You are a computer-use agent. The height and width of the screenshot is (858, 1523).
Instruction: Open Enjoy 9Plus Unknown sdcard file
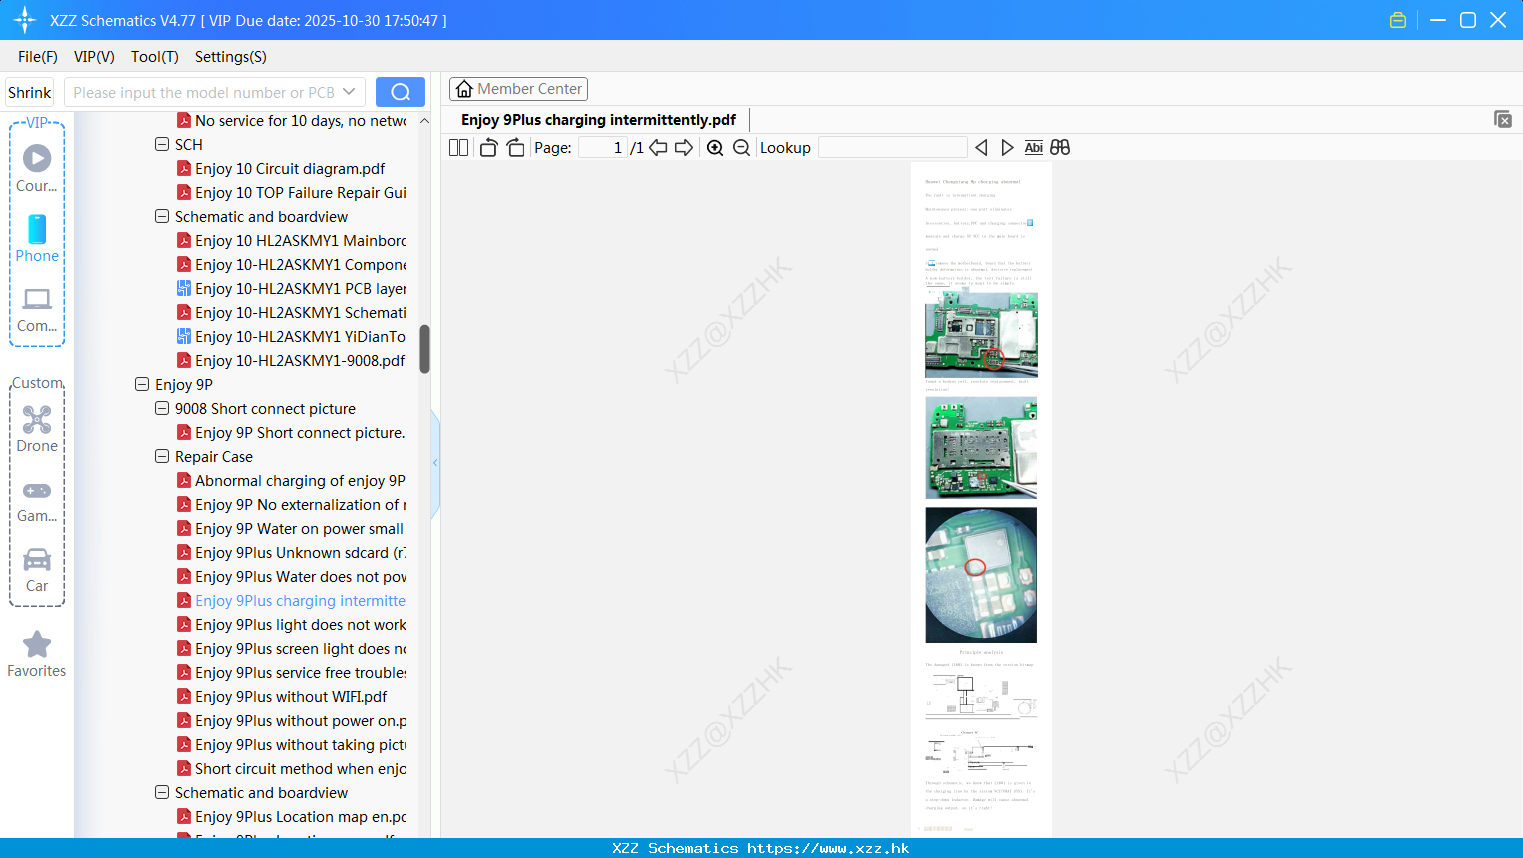pos(292,552)
